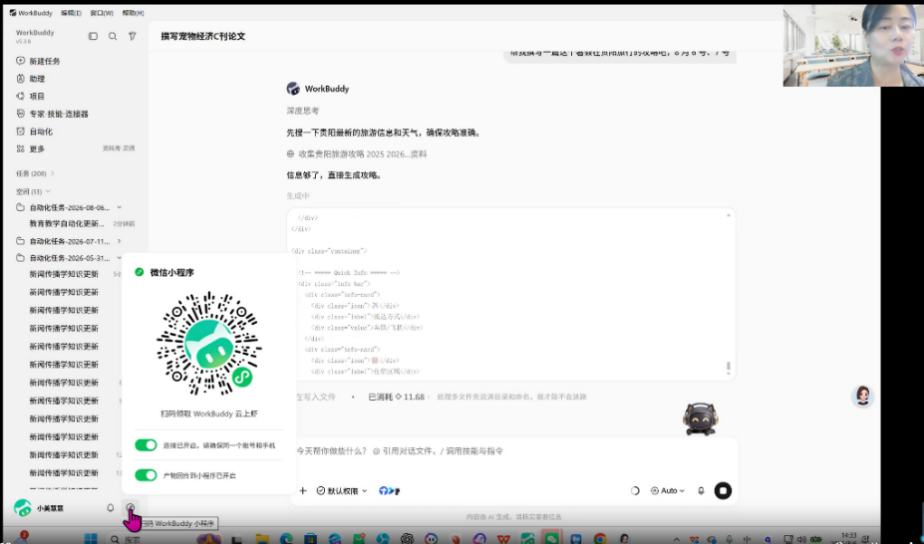Image resolution: width=924 pixels, height=544 pixels.
Task: Click the WorkBuddy mini program QR code
Action: pyautogui.click(x=209, y=343)
